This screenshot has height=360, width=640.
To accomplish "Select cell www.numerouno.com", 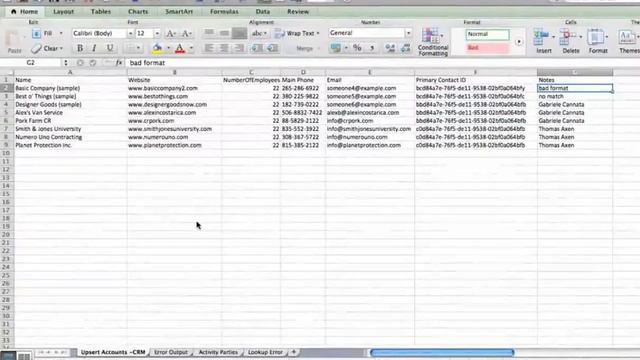I will (x=174, y=137).
